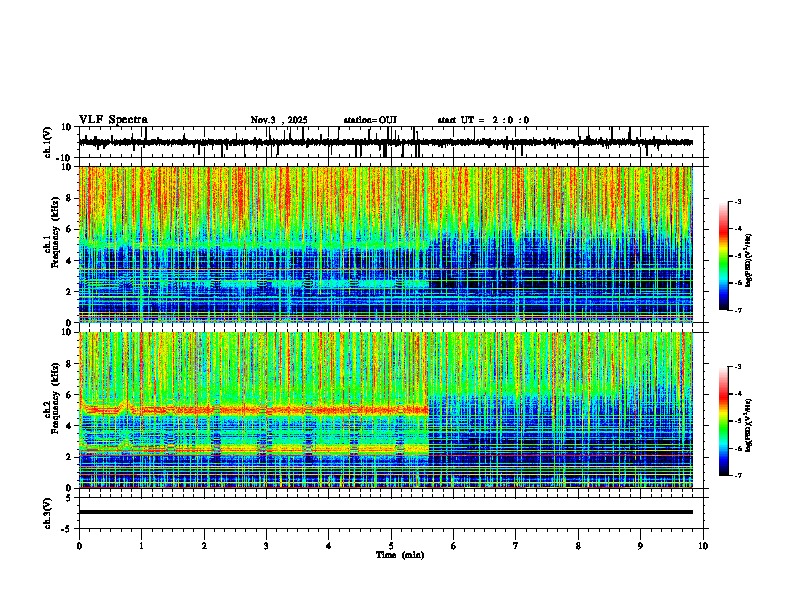Click the time axis tick label '0'
The width and height of the screenshot is (792, 612).
tap(79, 546)
